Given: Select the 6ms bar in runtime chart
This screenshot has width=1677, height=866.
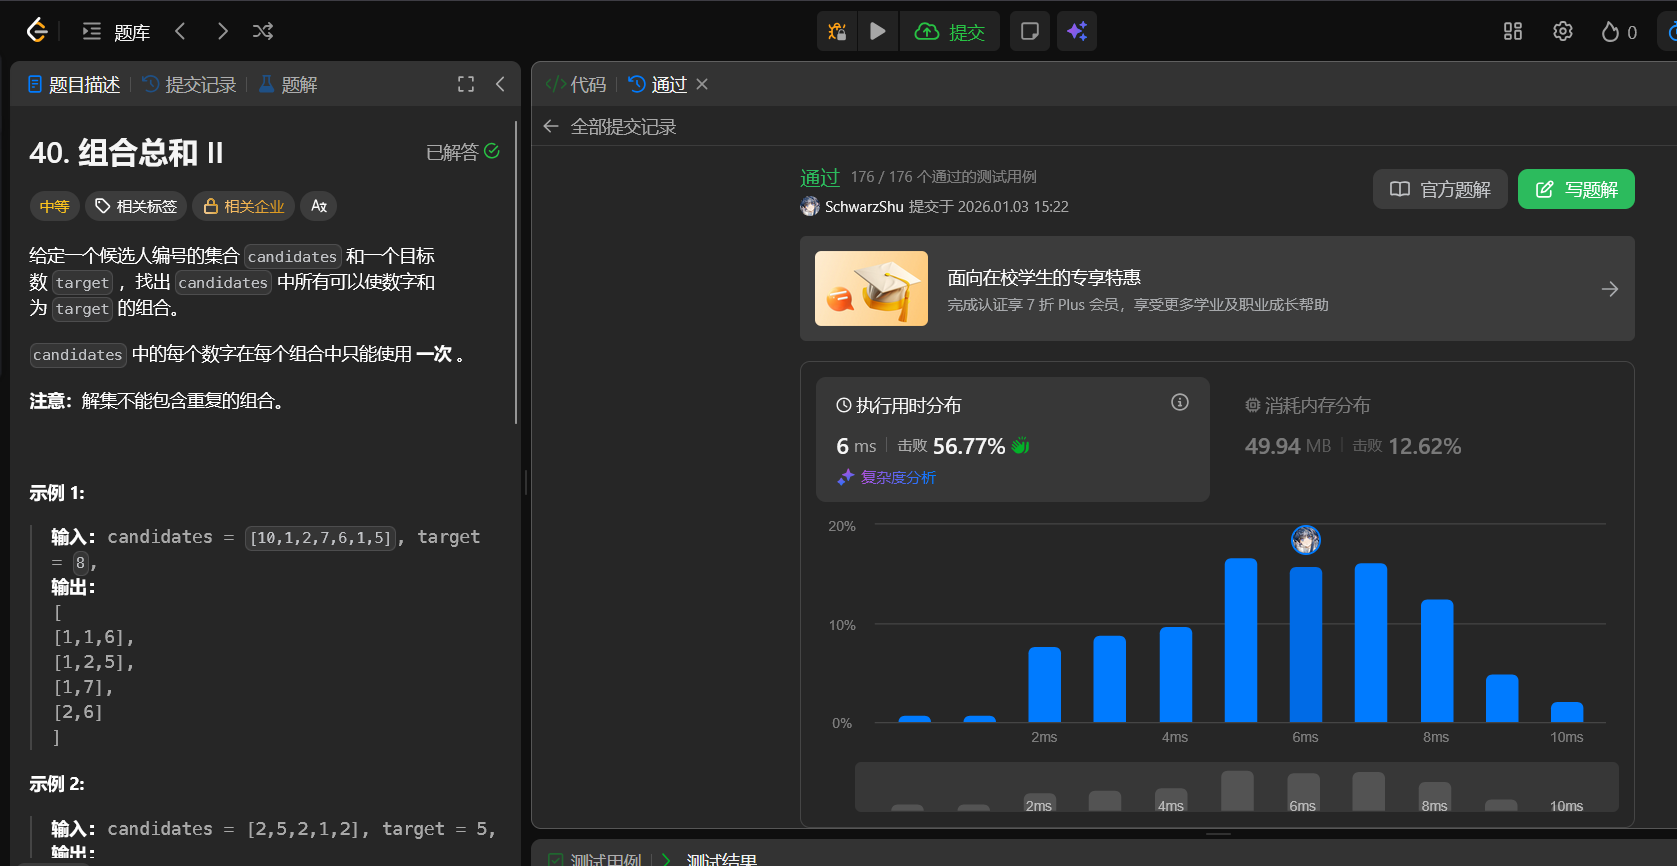Looking at the screenshot, I should point(1305,644).
